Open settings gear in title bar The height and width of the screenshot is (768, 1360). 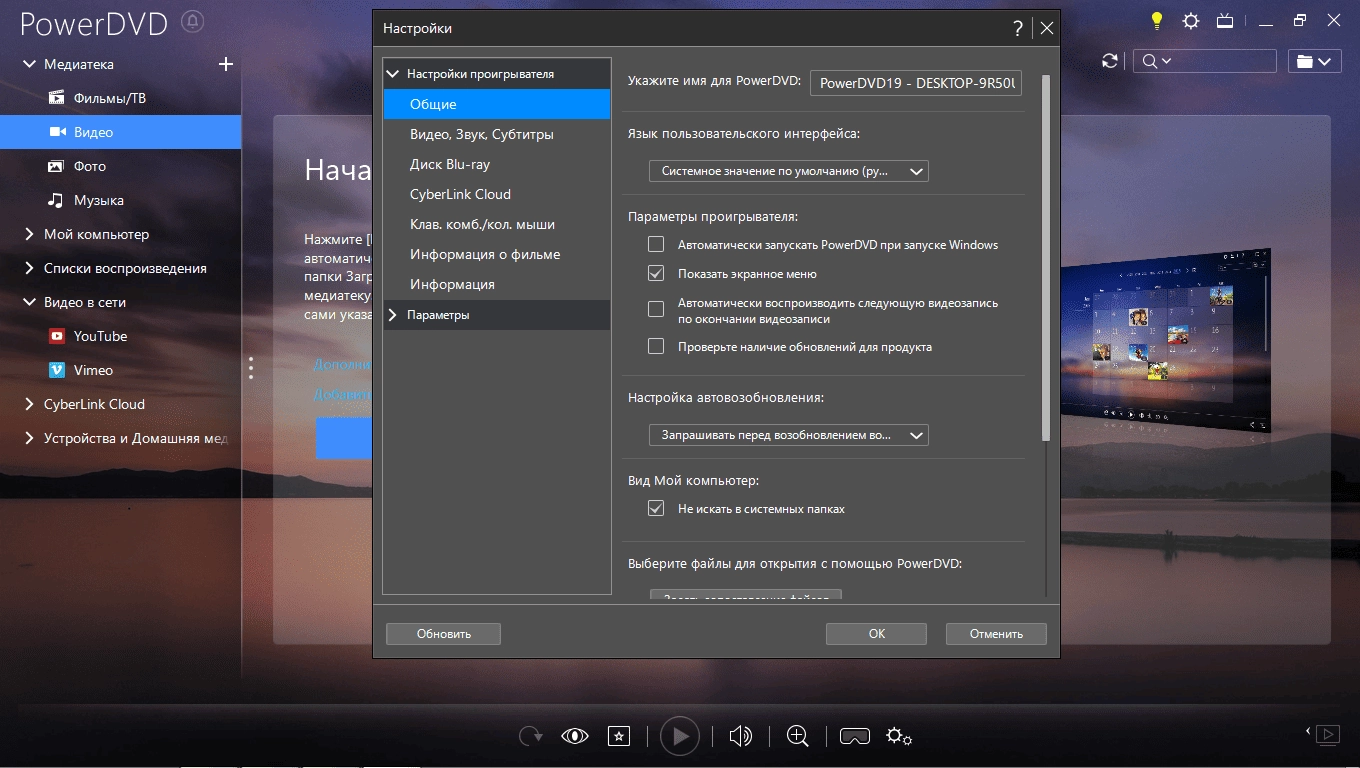tap(1191, 21)
